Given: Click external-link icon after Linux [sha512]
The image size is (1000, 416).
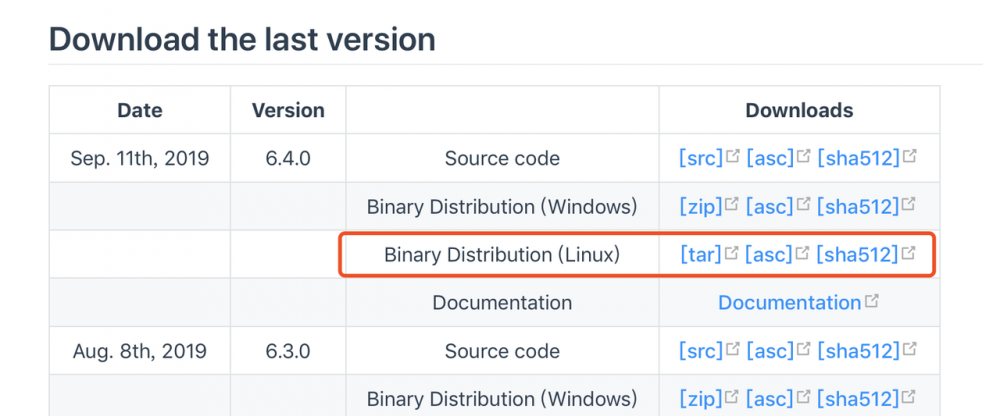Looking at the screenshot, I should tap(909, 253).
